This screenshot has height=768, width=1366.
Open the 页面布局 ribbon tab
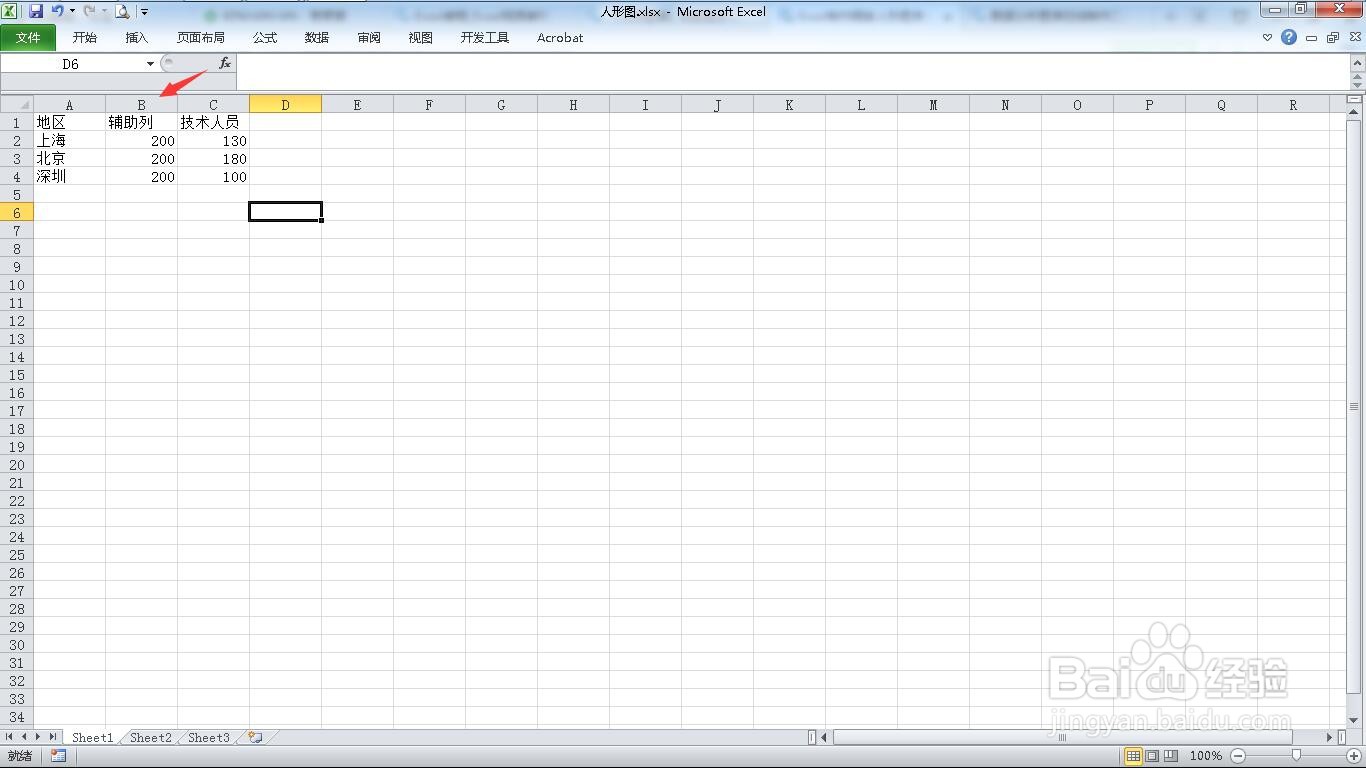click(201, 38)
